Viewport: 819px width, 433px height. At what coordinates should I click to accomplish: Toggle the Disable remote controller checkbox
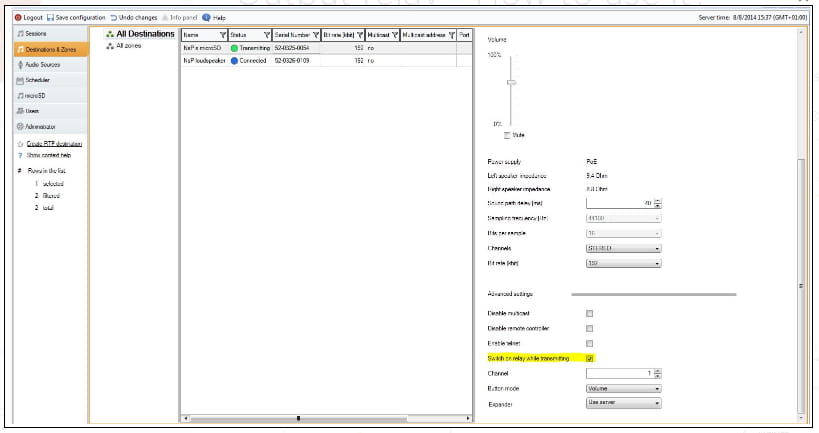(x=589, y=329)
